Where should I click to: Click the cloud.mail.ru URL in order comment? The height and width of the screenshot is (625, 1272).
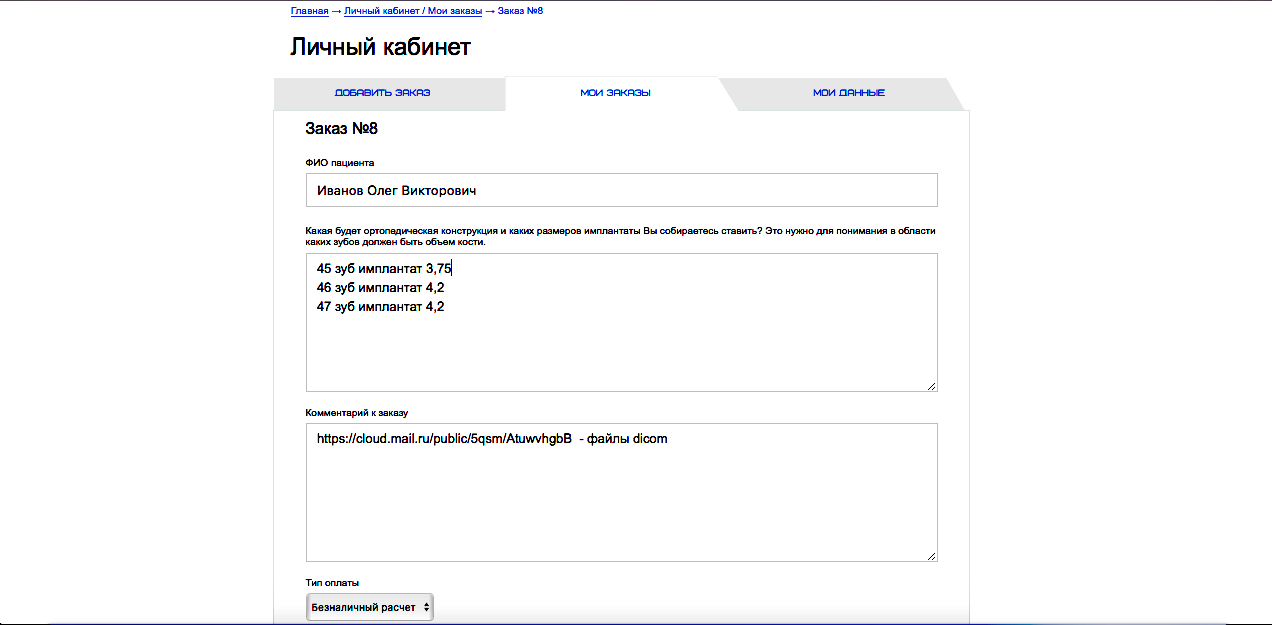(x=443, y=439)
